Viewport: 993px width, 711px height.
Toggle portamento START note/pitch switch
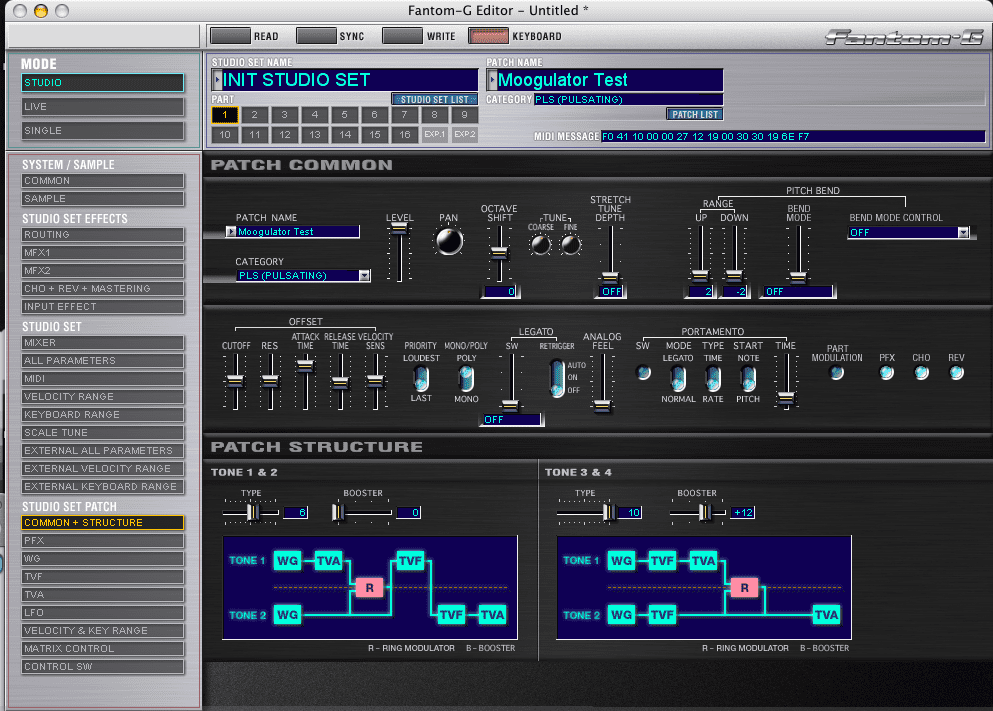click(x=748, y=379)
